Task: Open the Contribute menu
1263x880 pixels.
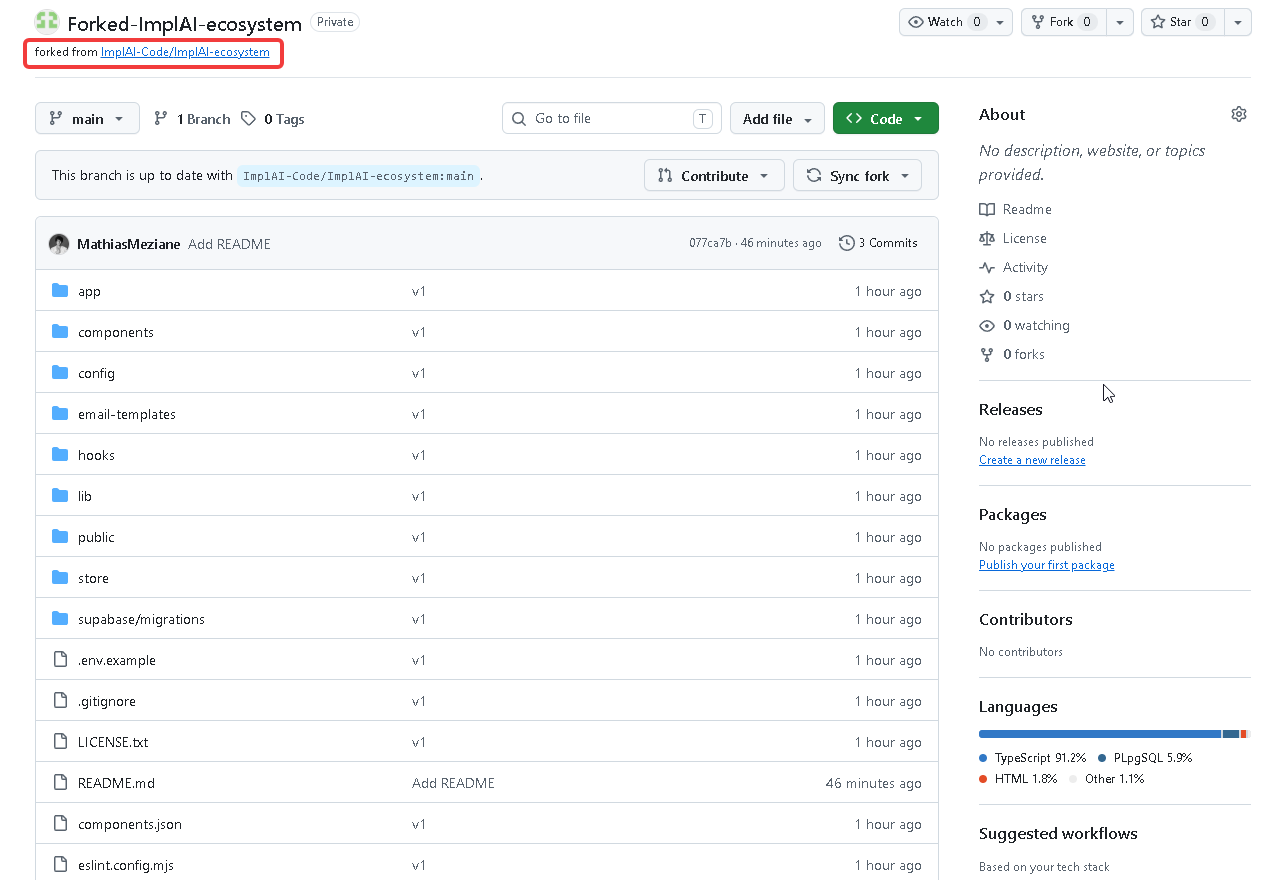Action: click(x=714, y=176)
